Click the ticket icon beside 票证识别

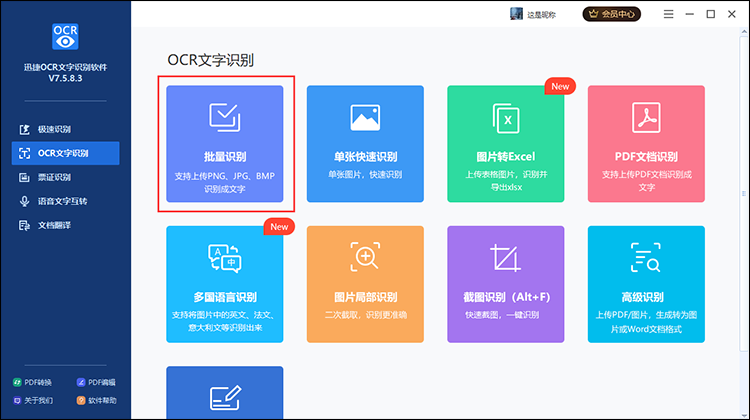[x=24, y=177]
